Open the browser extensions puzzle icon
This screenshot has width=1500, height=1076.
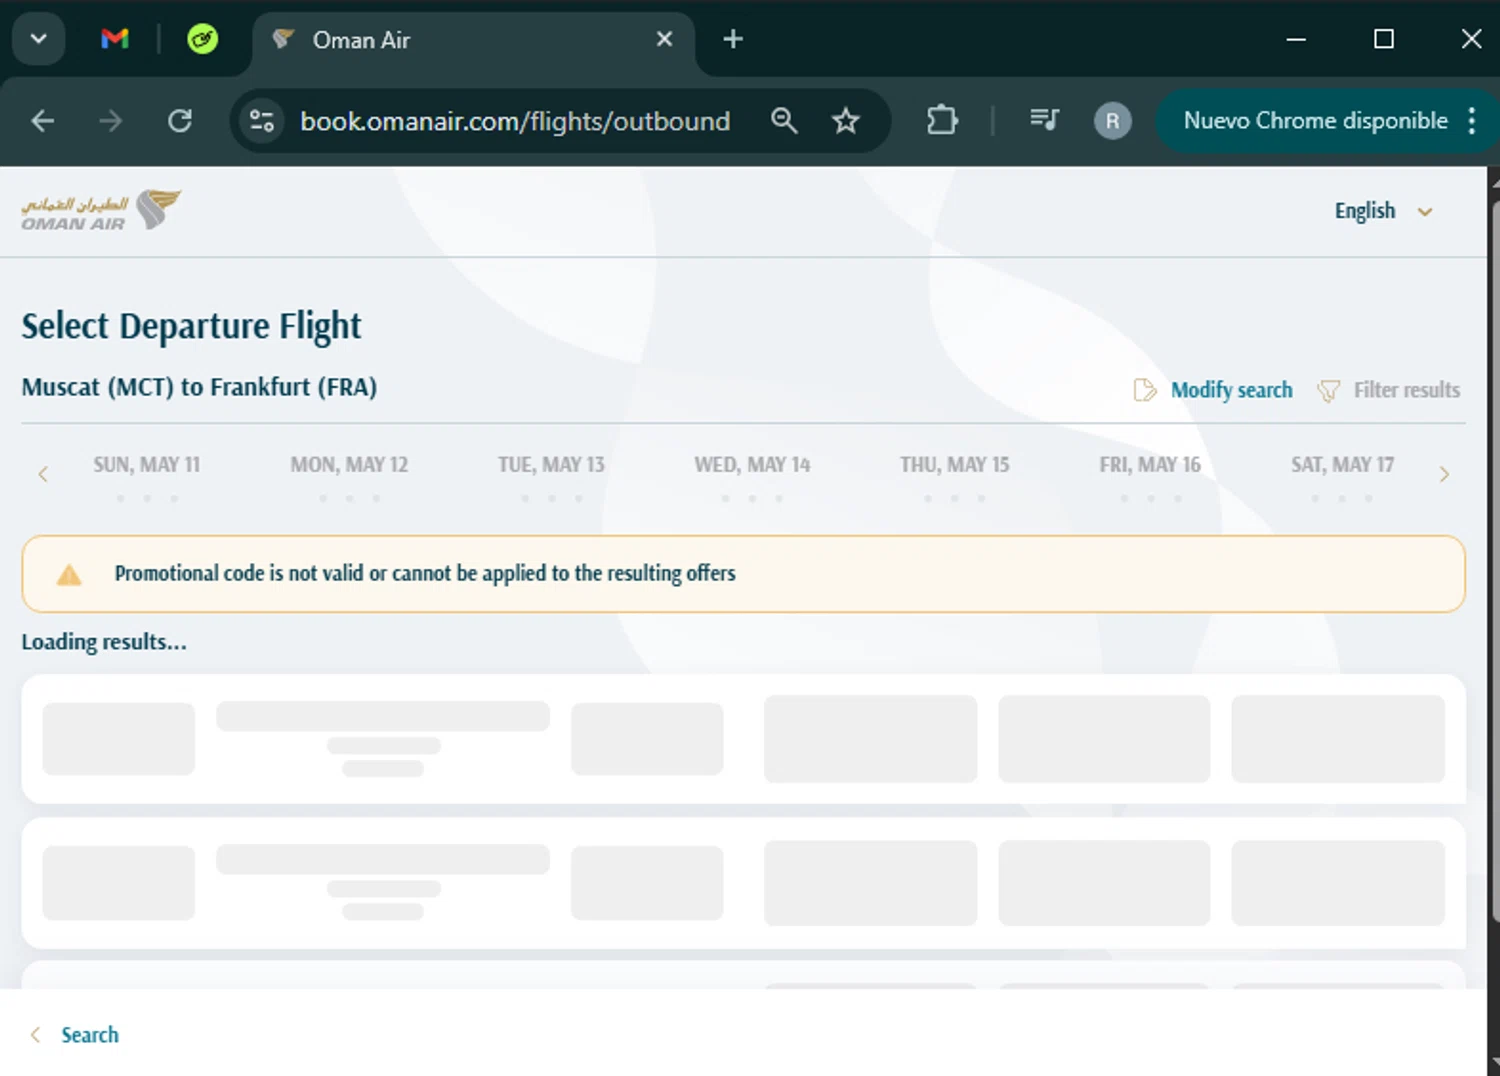pyautogui.click(x=942, y=121)
